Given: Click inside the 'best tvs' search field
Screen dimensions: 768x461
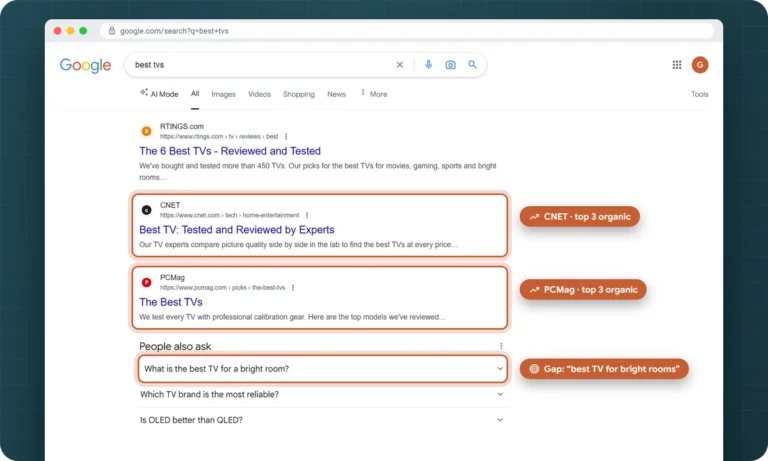Looking at the screenshot, I should pyautogui.click(x=260, y=65).
